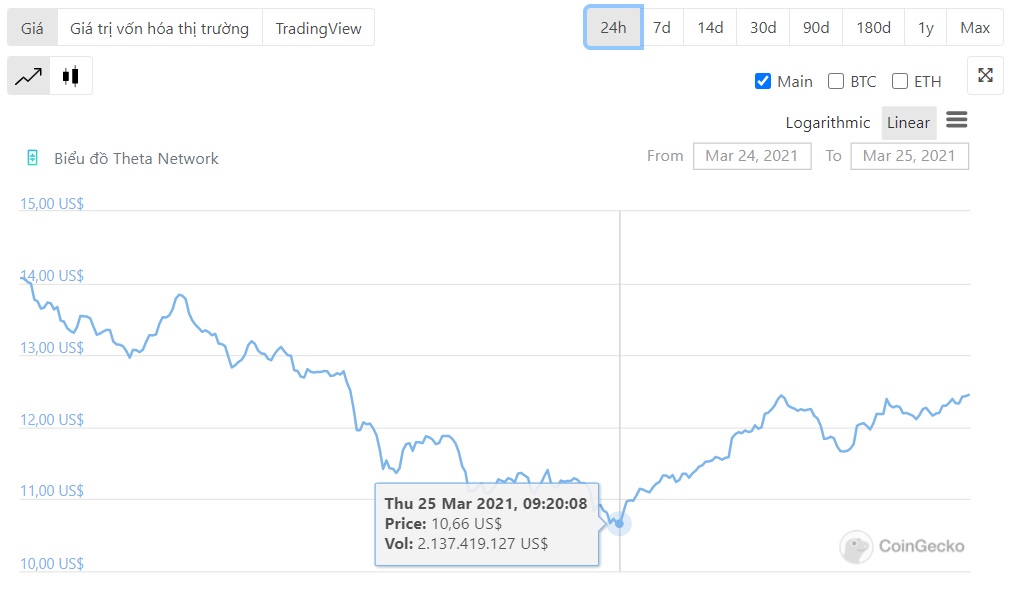Screen dimensions: 1011x589
Task: Uncheck the Main series checkbox
Action: [763, 81]
